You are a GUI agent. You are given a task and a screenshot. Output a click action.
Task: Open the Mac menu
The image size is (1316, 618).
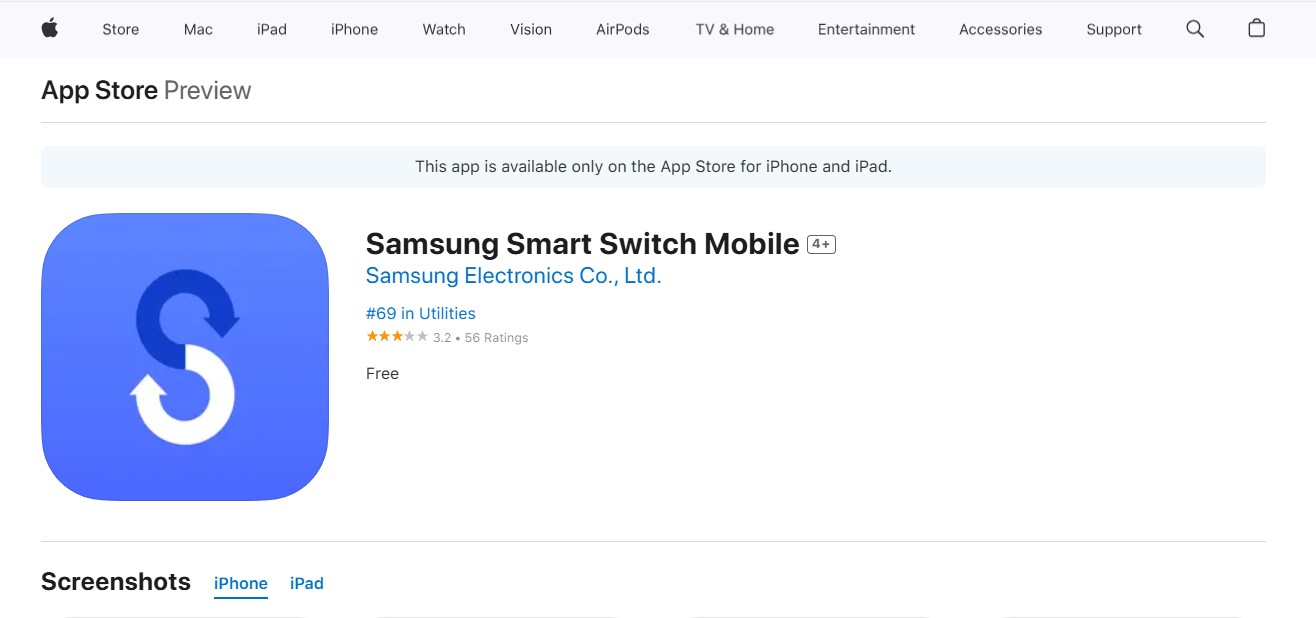point(198,29)
